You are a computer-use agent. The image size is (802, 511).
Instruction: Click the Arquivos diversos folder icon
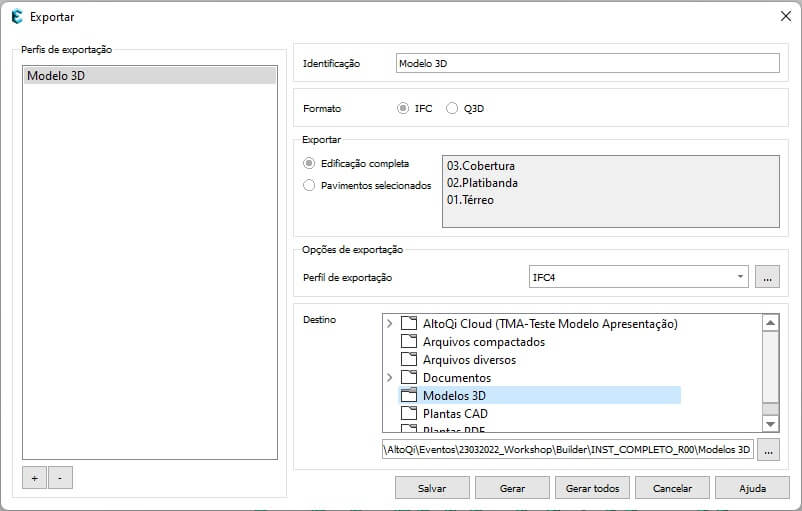pos(409,359)
